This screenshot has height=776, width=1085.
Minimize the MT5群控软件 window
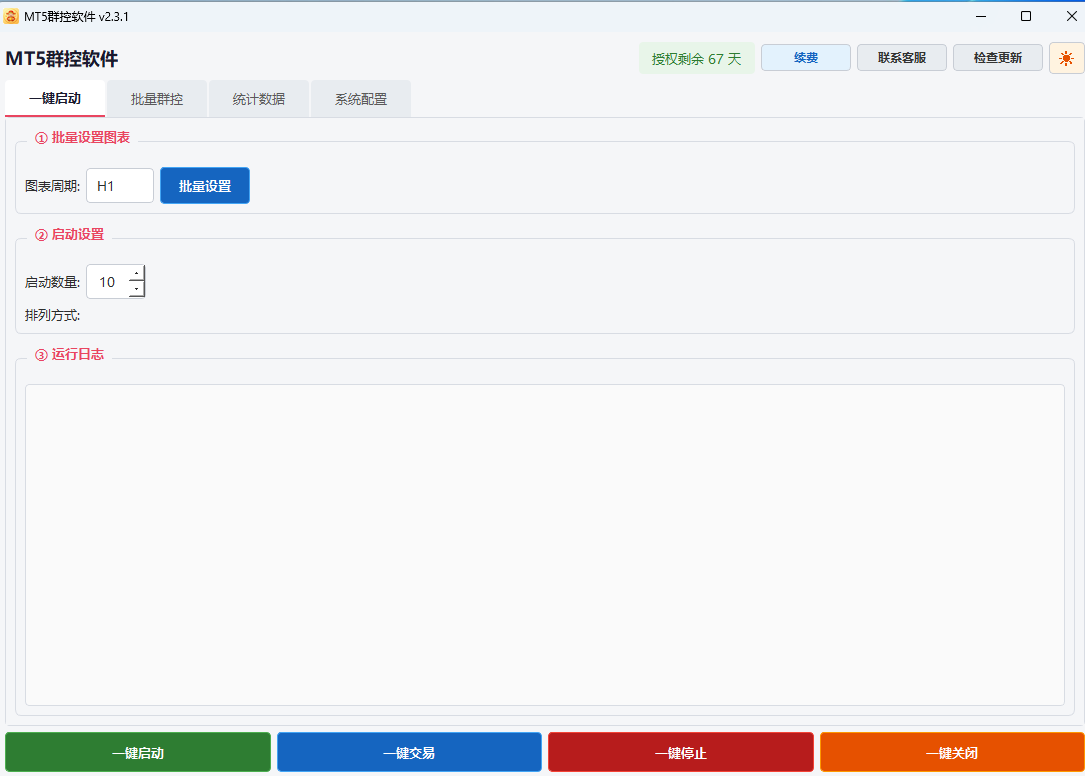coord(981,16)
